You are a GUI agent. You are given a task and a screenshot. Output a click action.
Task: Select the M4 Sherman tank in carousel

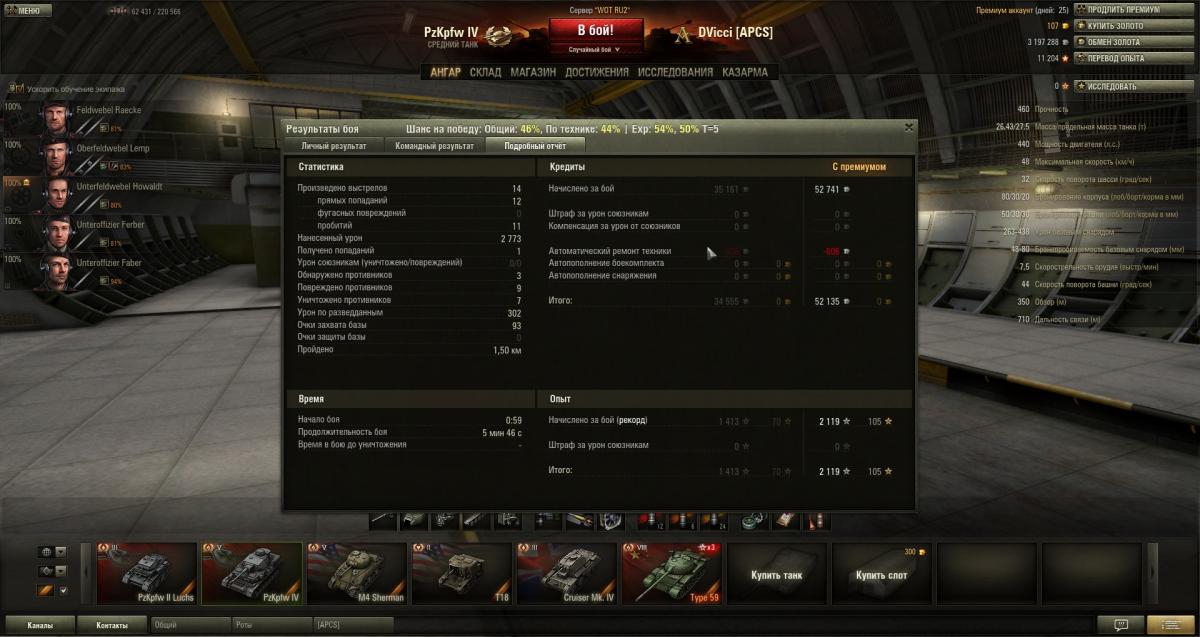357,573
